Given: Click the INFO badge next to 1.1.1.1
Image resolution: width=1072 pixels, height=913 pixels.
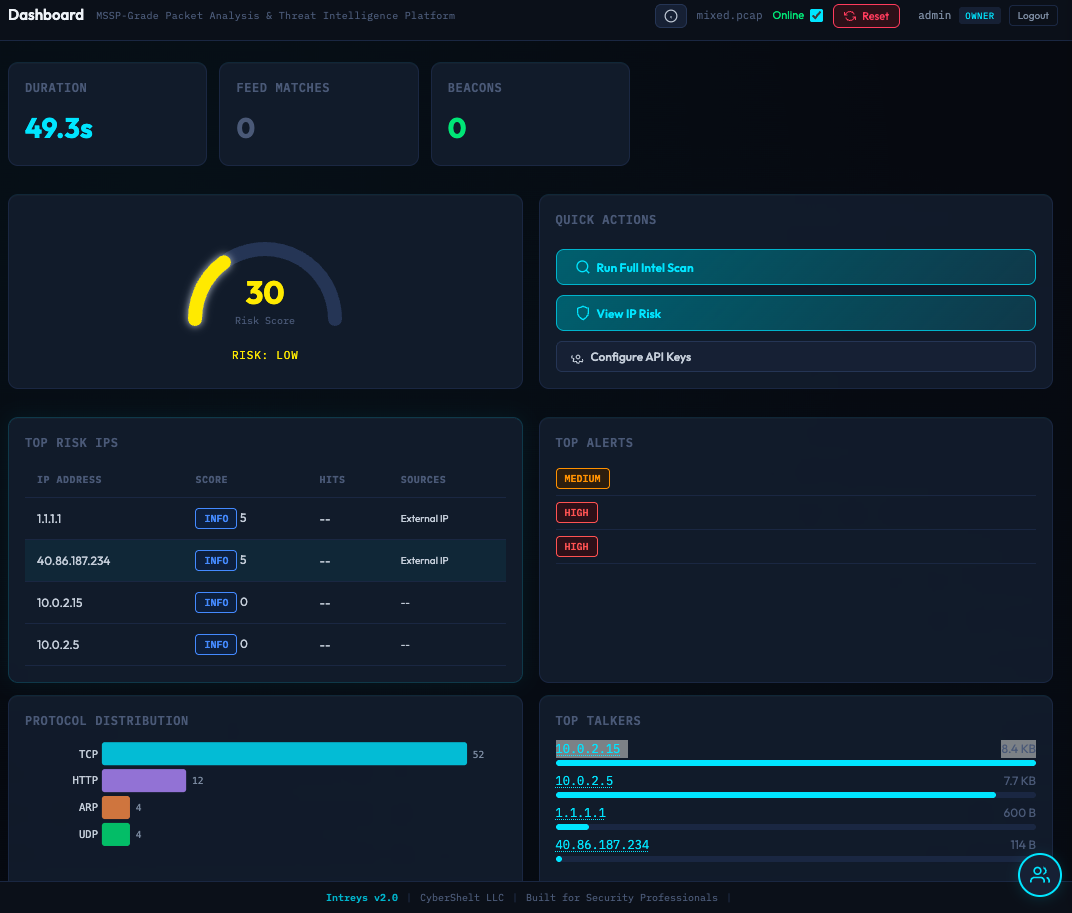Looking at the screenshot, I should tap(215, 518).
